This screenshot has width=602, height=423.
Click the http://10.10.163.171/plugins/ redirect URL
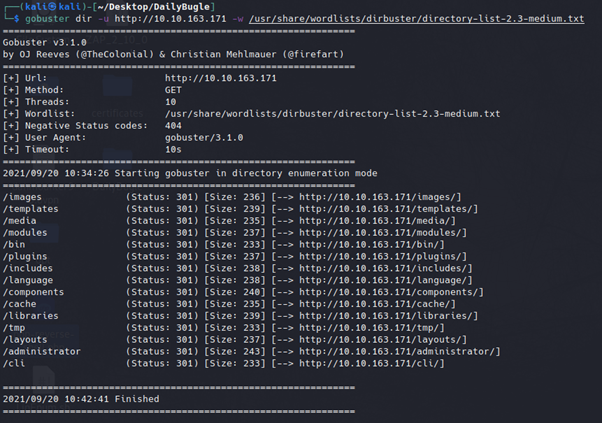point(380,256)
